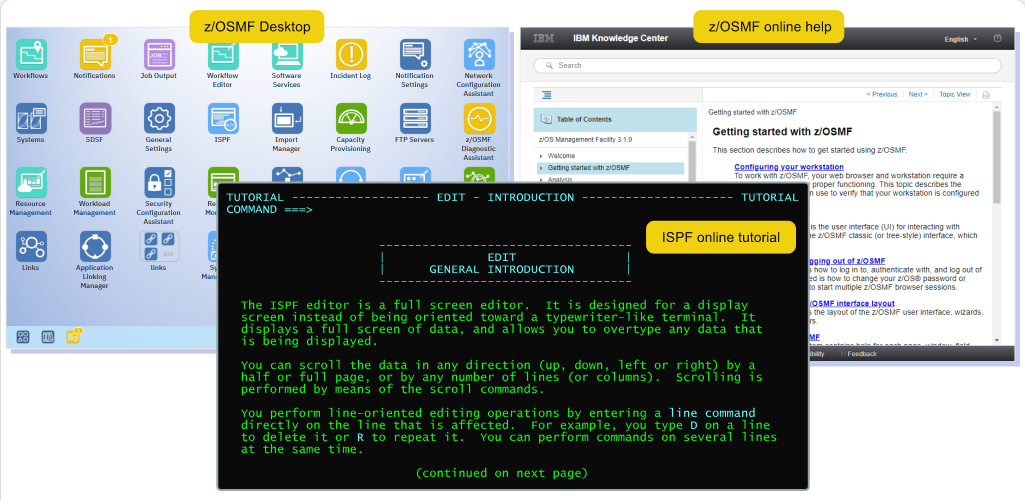Switch to Topic View
The width and height of the screenshot is (1025, 500).
(x=955, y=95)
